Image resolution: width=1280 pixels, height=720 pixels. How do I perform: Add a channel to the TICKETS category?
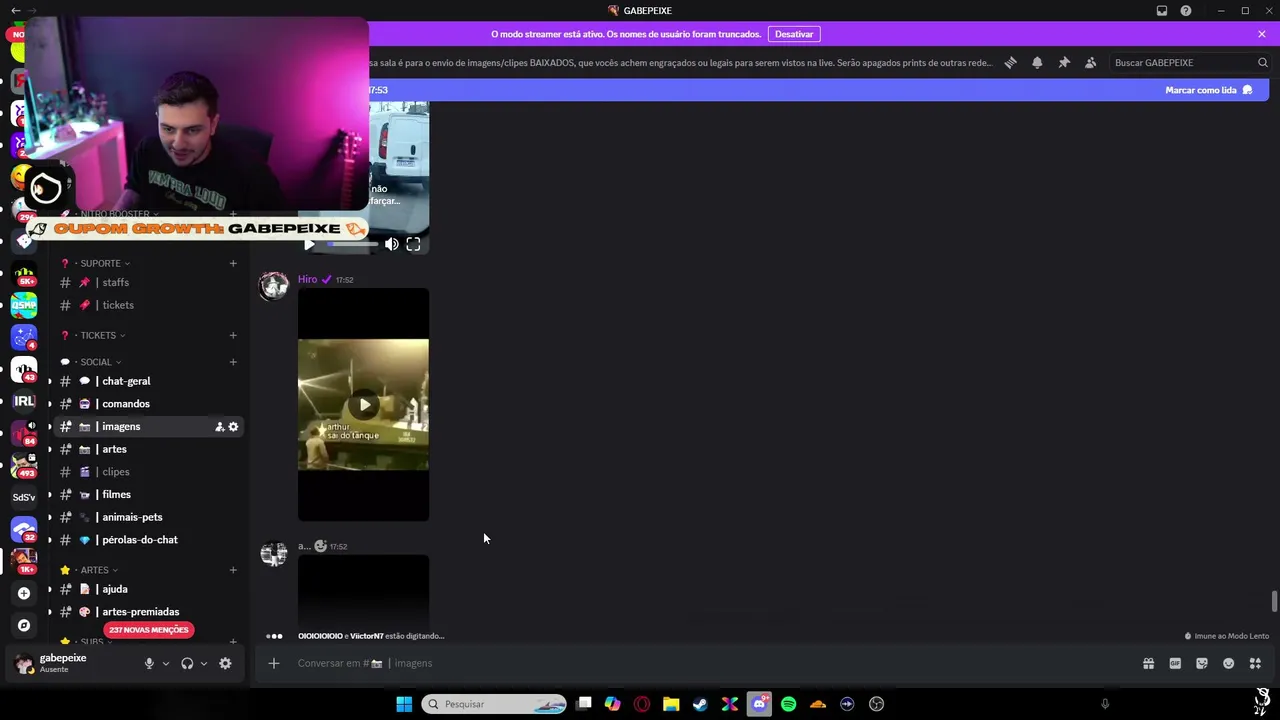point(233,335)
